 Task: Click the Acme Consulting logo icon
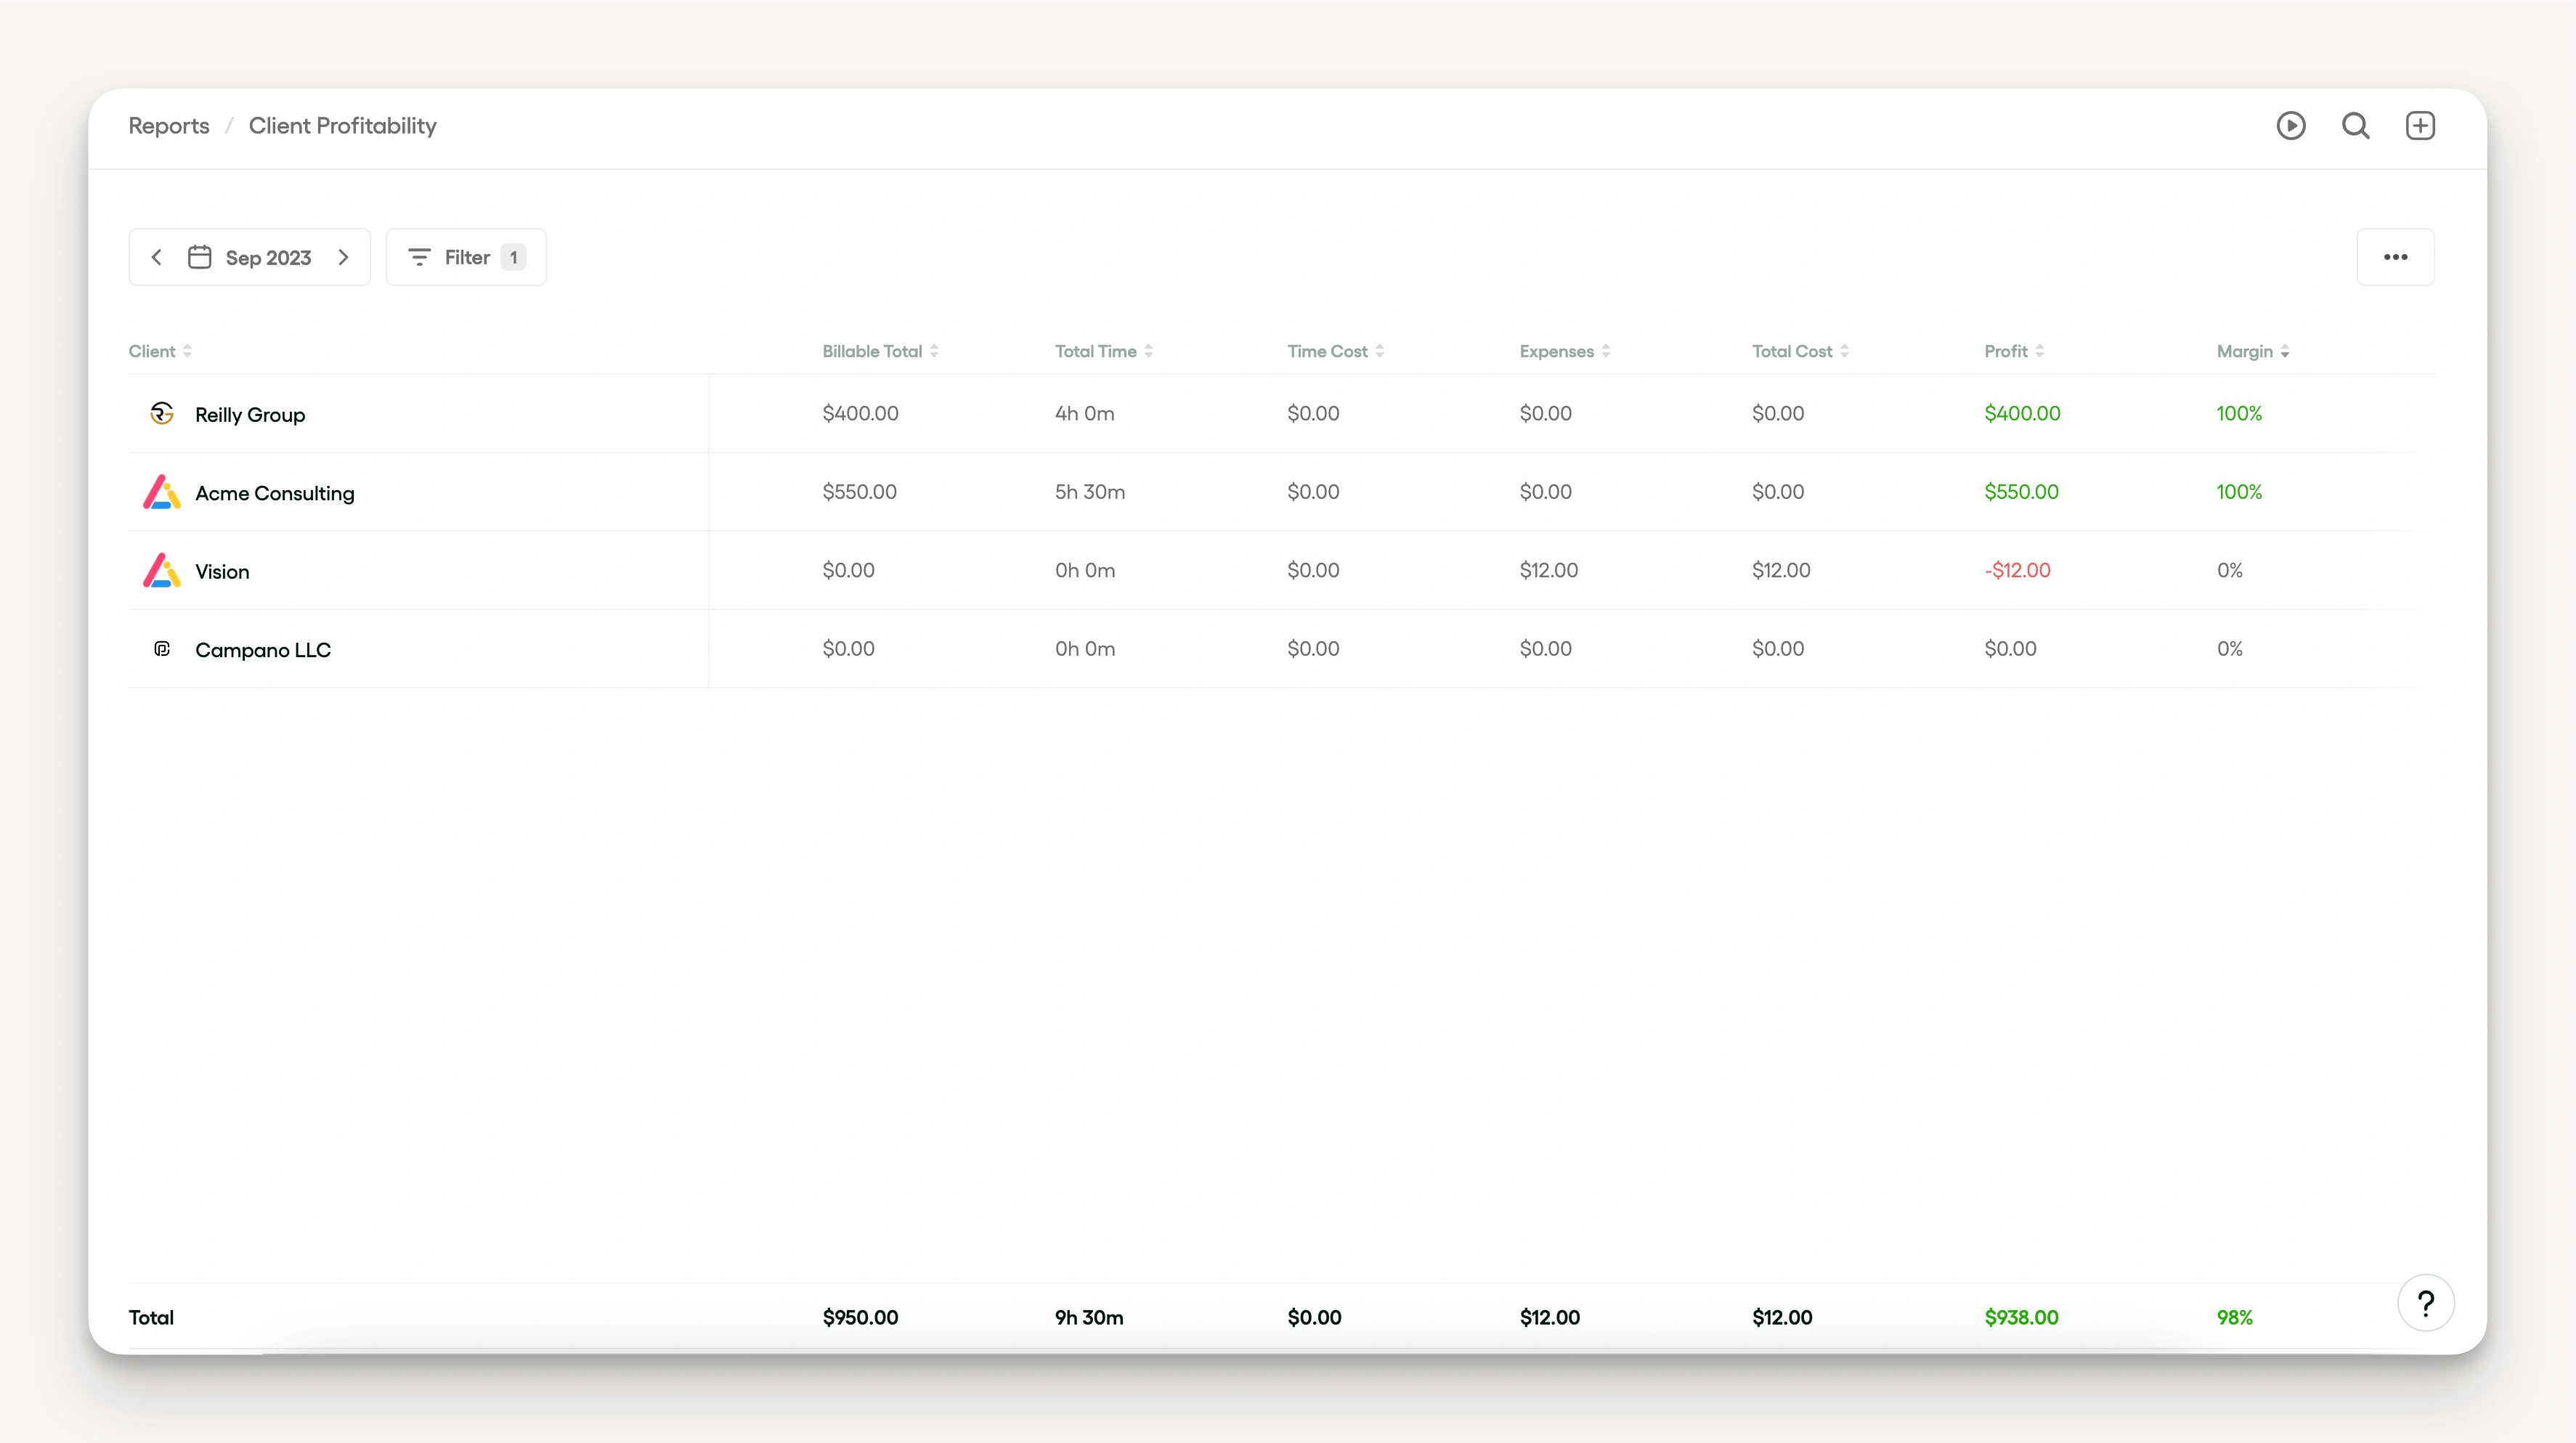(x=162, y=492)
